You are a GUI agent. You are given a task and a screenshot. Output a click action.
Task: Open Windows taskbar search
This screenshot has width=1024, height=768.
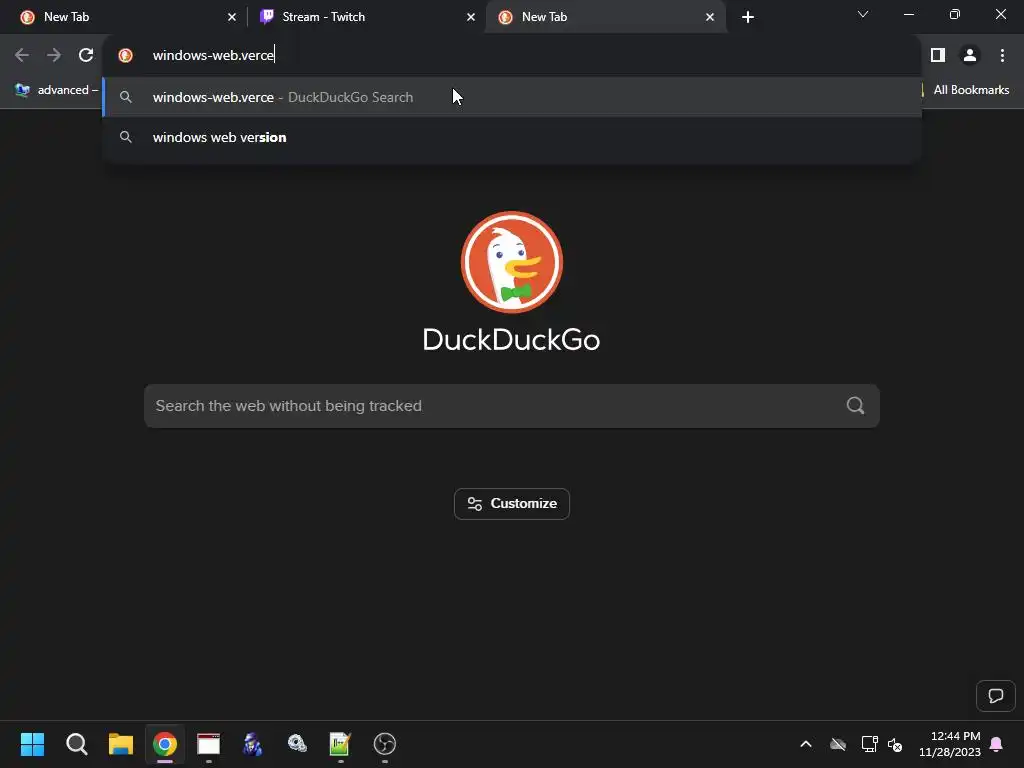(76, 744)
